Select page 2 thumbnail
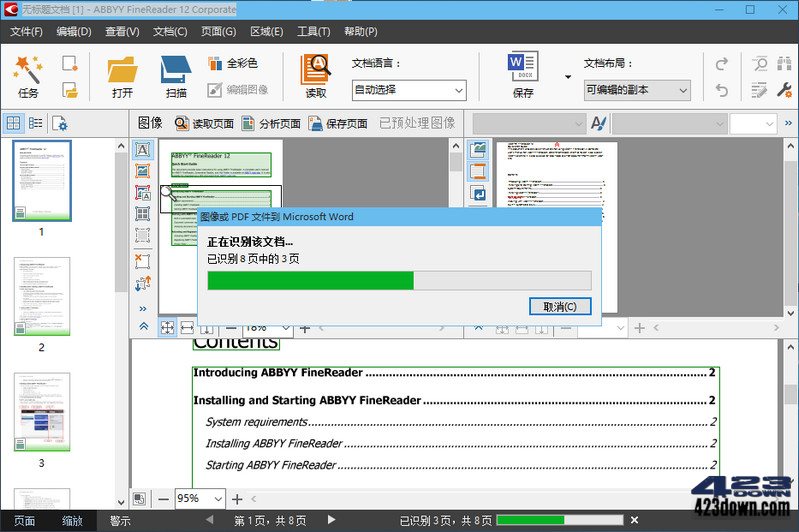The height and width of the screenshot is (532, 799). pos(42,296)
